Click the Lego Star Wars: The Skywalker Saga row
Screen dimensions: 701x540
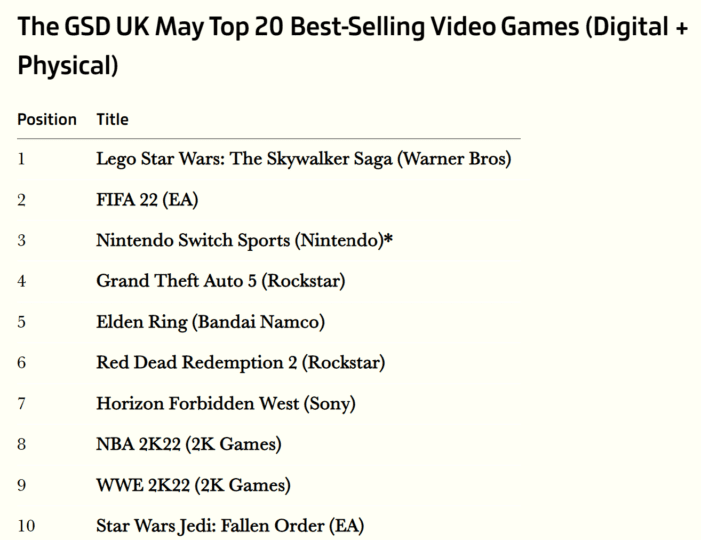pyautogui.click(x=269, y=159)
